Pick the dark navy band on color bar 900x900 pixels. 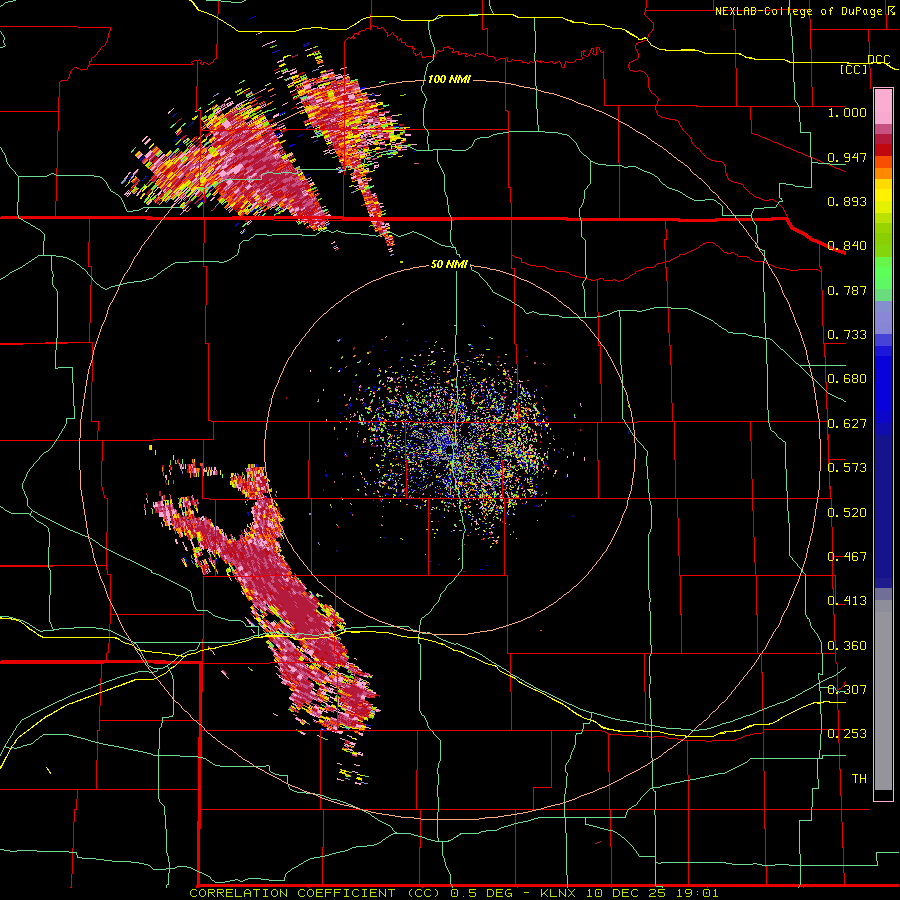(x=883, y=511)
